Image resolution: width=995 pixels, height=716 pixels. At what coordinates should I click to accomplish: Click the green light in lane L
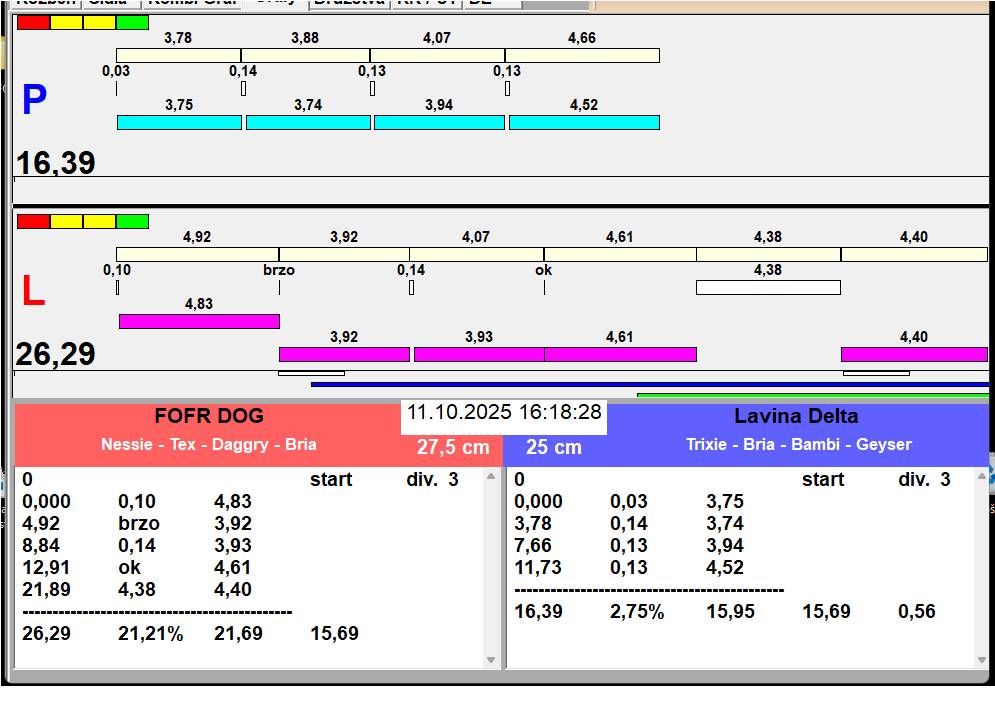pyautogui.click(x=132, y=221)
